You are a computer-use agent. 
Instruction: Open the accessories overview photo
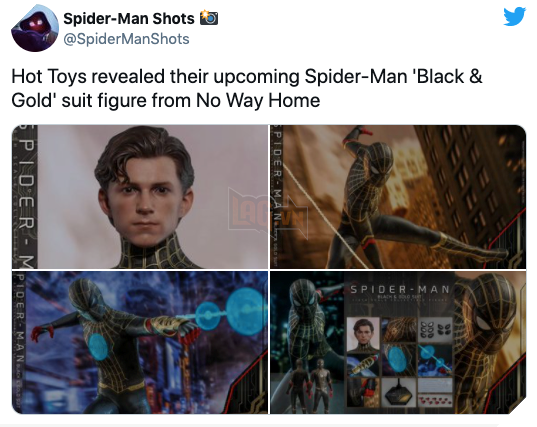pos(398,342)
